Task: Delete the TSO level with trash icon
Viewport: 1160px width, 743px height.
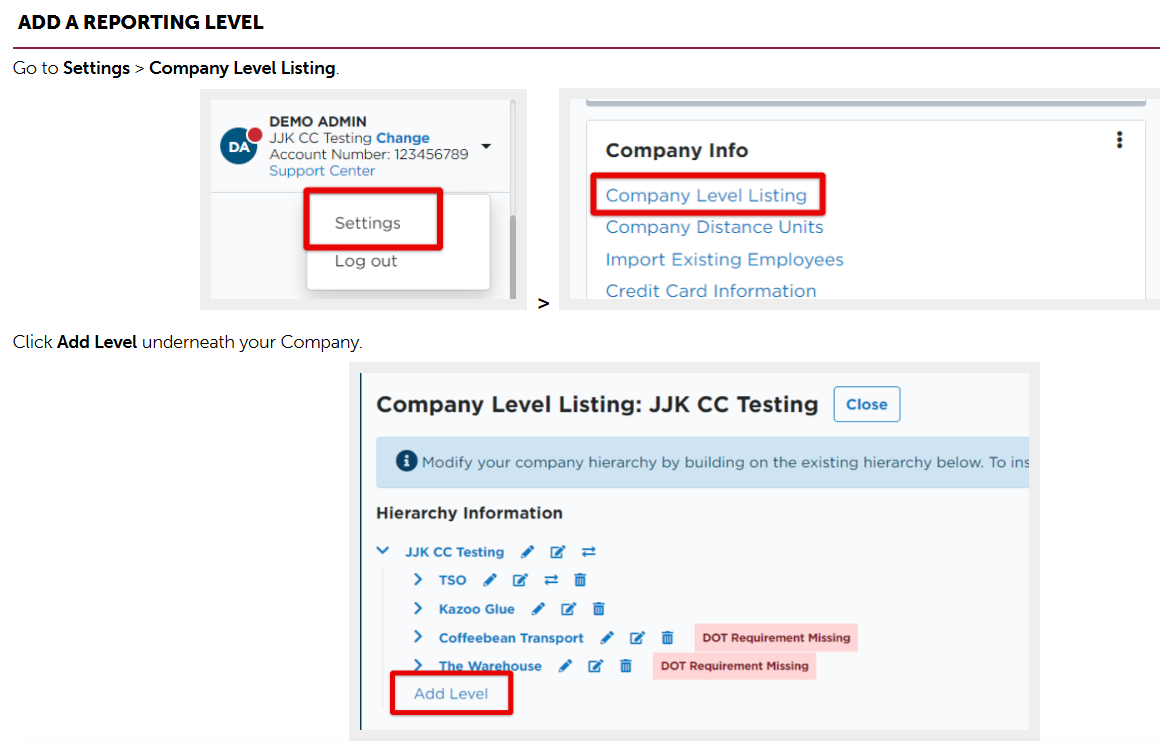Action: (580, 580)
